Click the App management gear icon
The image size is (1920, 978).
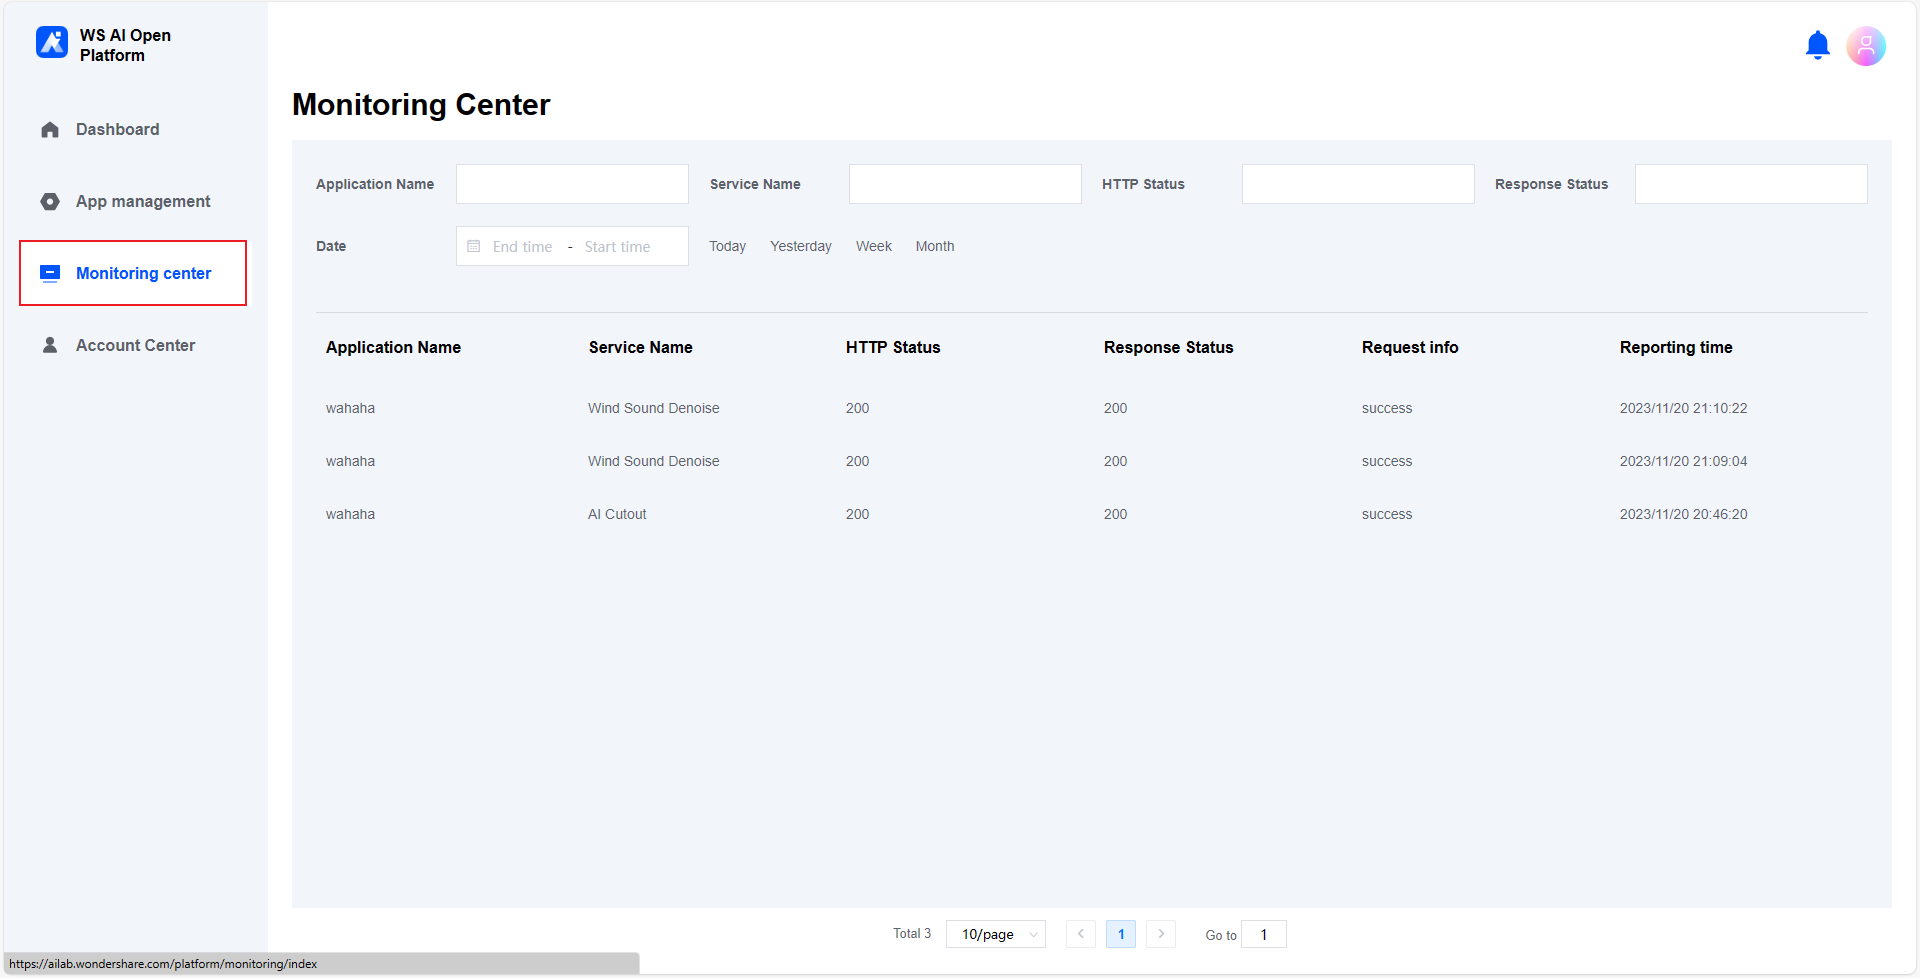pyautogui.click(x=50, y=202)
